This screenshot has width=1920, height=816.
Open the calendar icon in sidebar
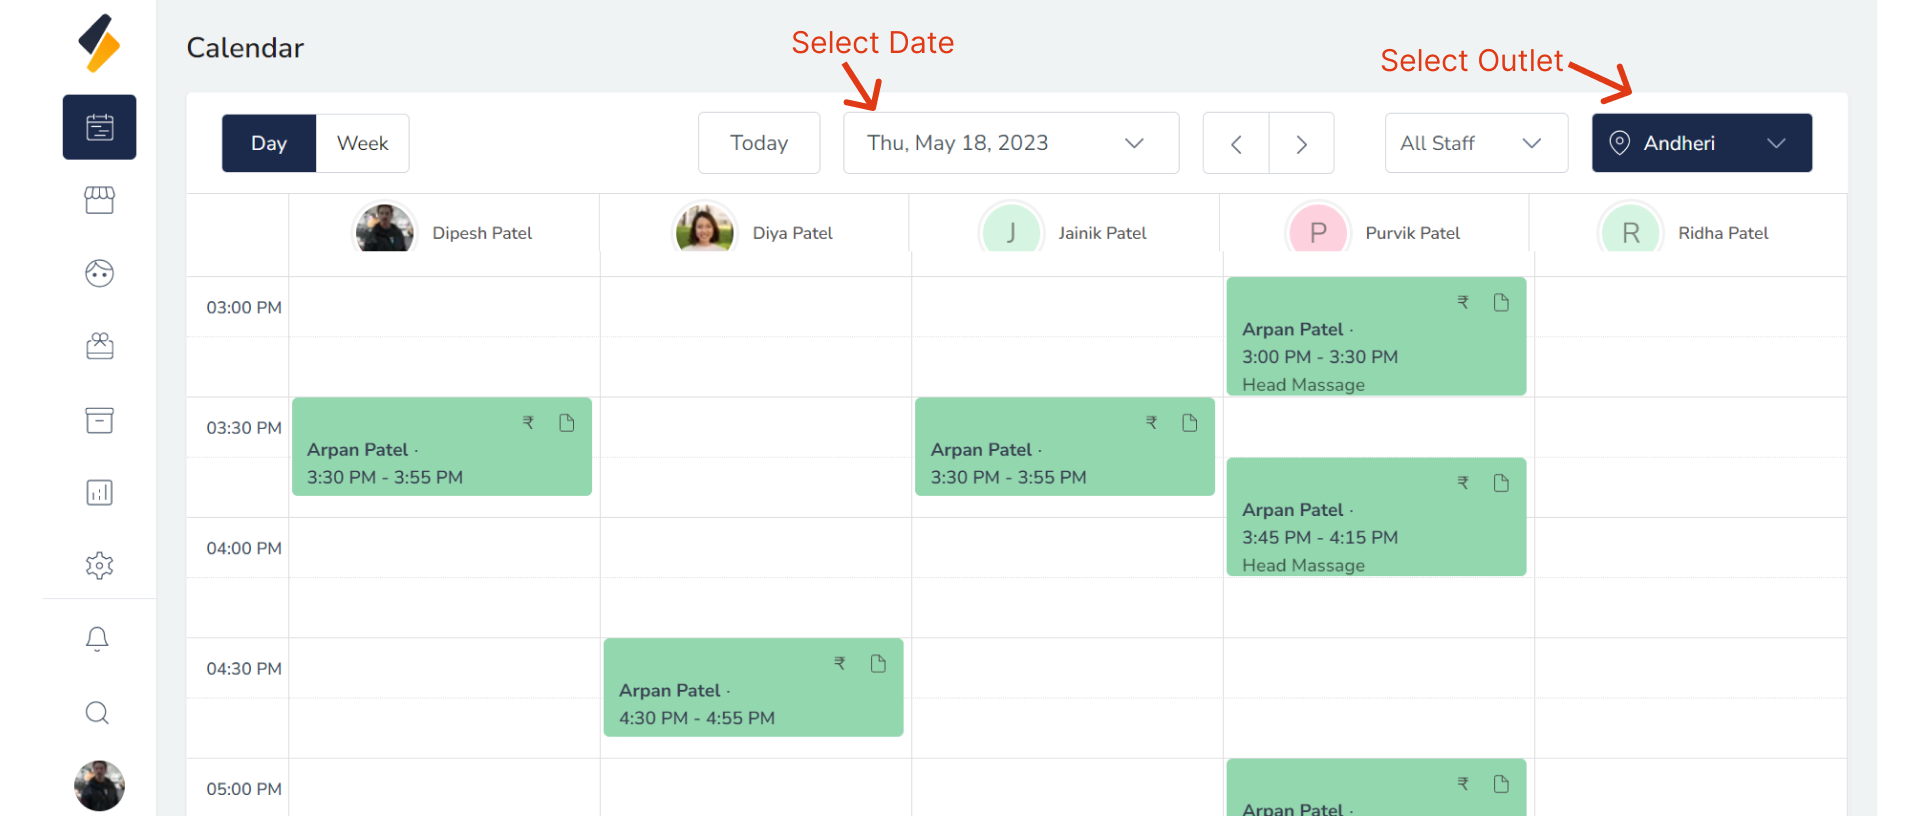pyautogui.click(x=99, y=127)
